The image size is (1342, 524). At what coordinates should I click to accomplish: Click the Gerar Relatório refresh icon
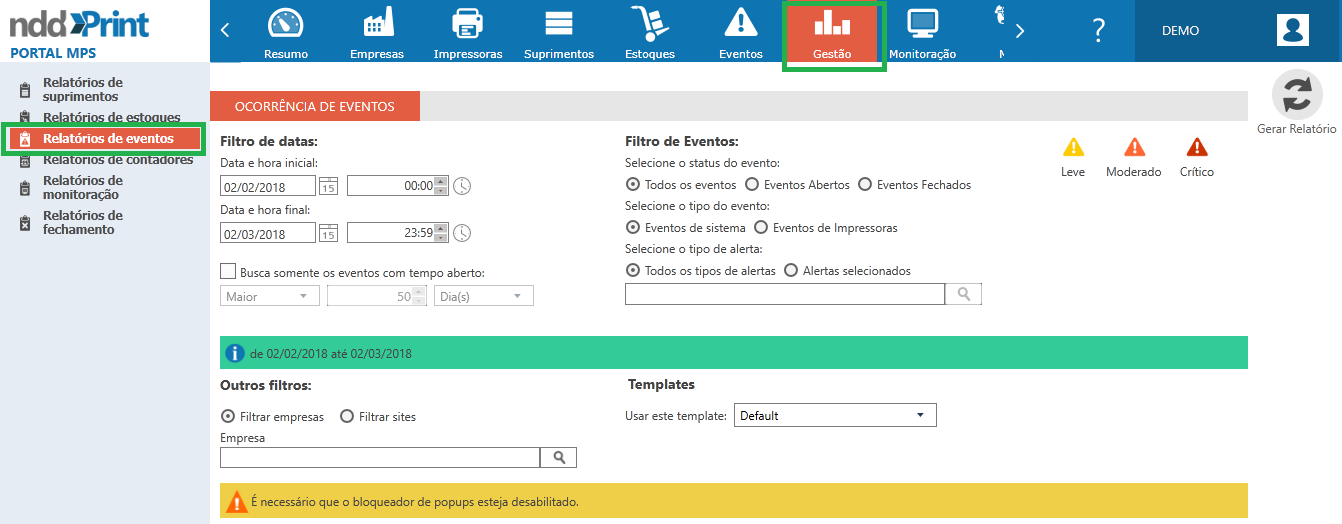click(x=1296, y=96)
